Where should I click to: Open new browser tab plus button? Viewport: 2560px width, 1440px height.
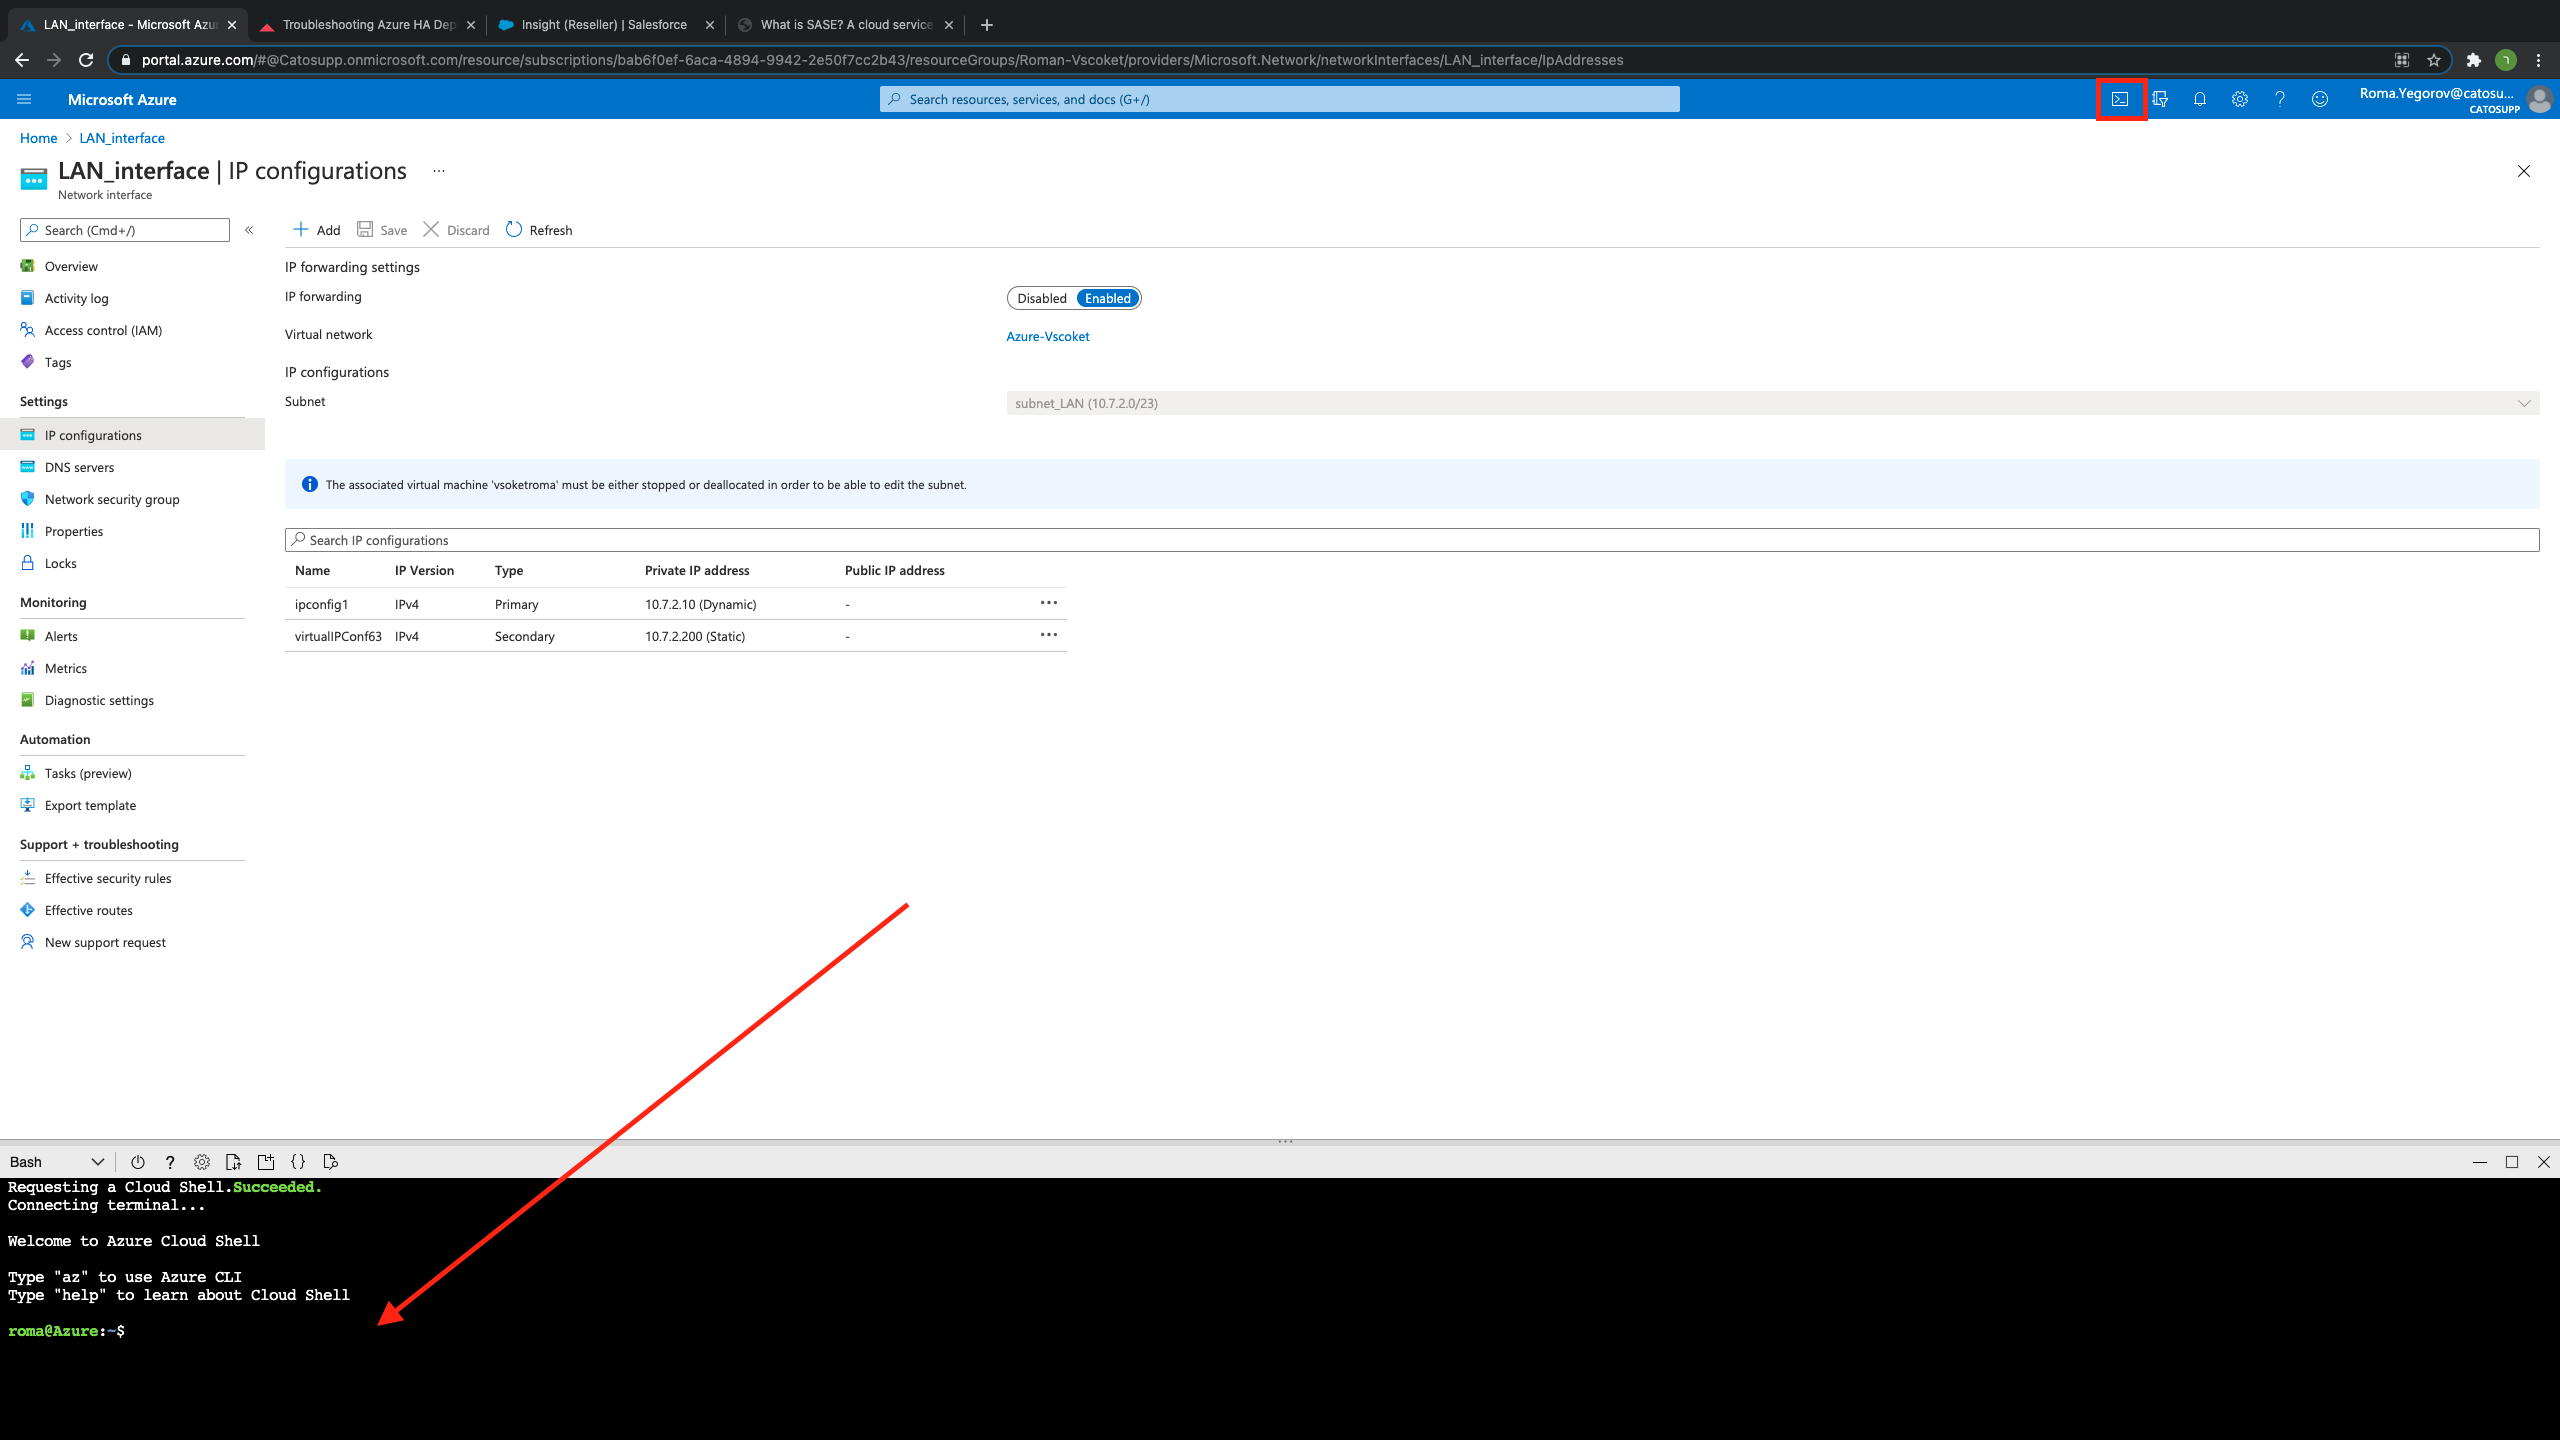click(x=987, y=25)
